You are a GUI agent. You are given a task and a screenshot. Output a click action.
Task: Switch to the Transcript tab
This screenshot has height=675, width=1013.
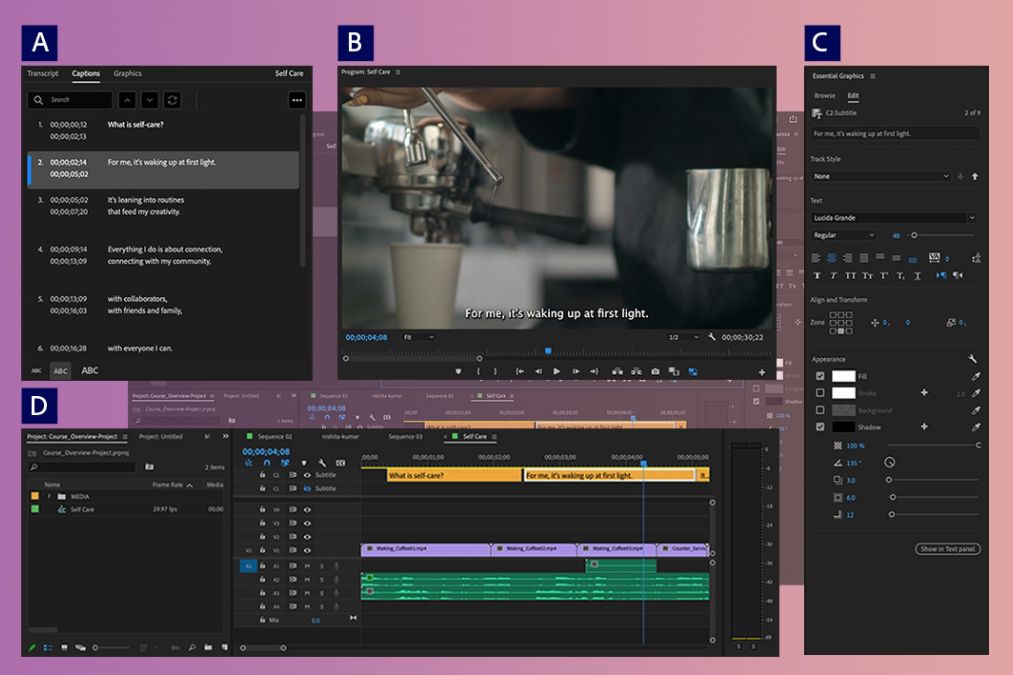[43, 74]
